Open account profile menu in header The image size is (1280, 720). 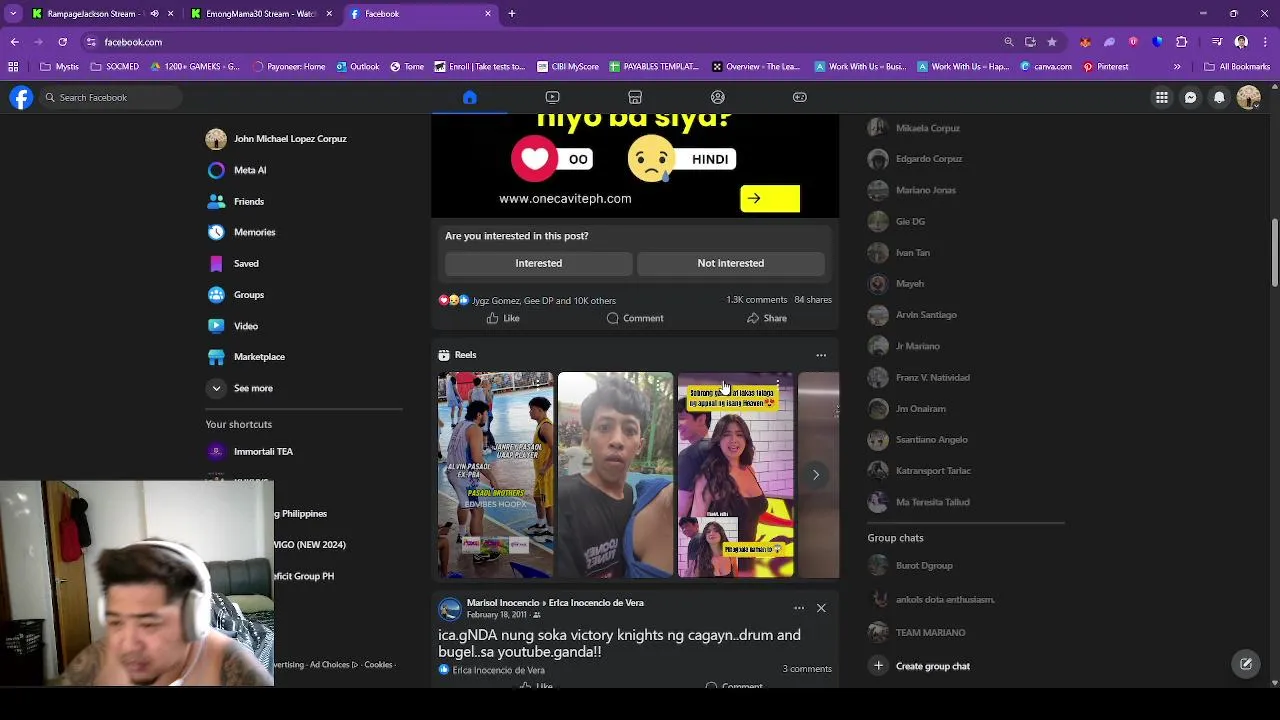coord(1248,97)
